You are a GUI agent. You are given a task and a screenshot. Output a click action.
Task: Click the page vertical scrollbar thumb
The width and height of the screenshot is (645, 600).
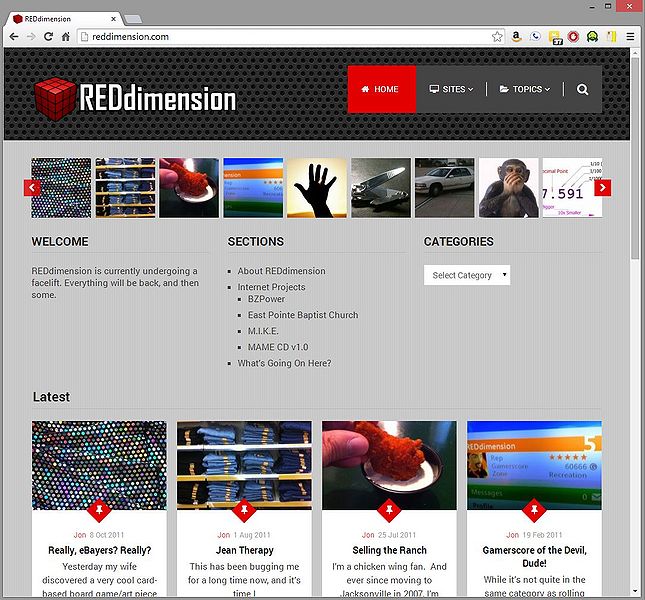(635, 158)
